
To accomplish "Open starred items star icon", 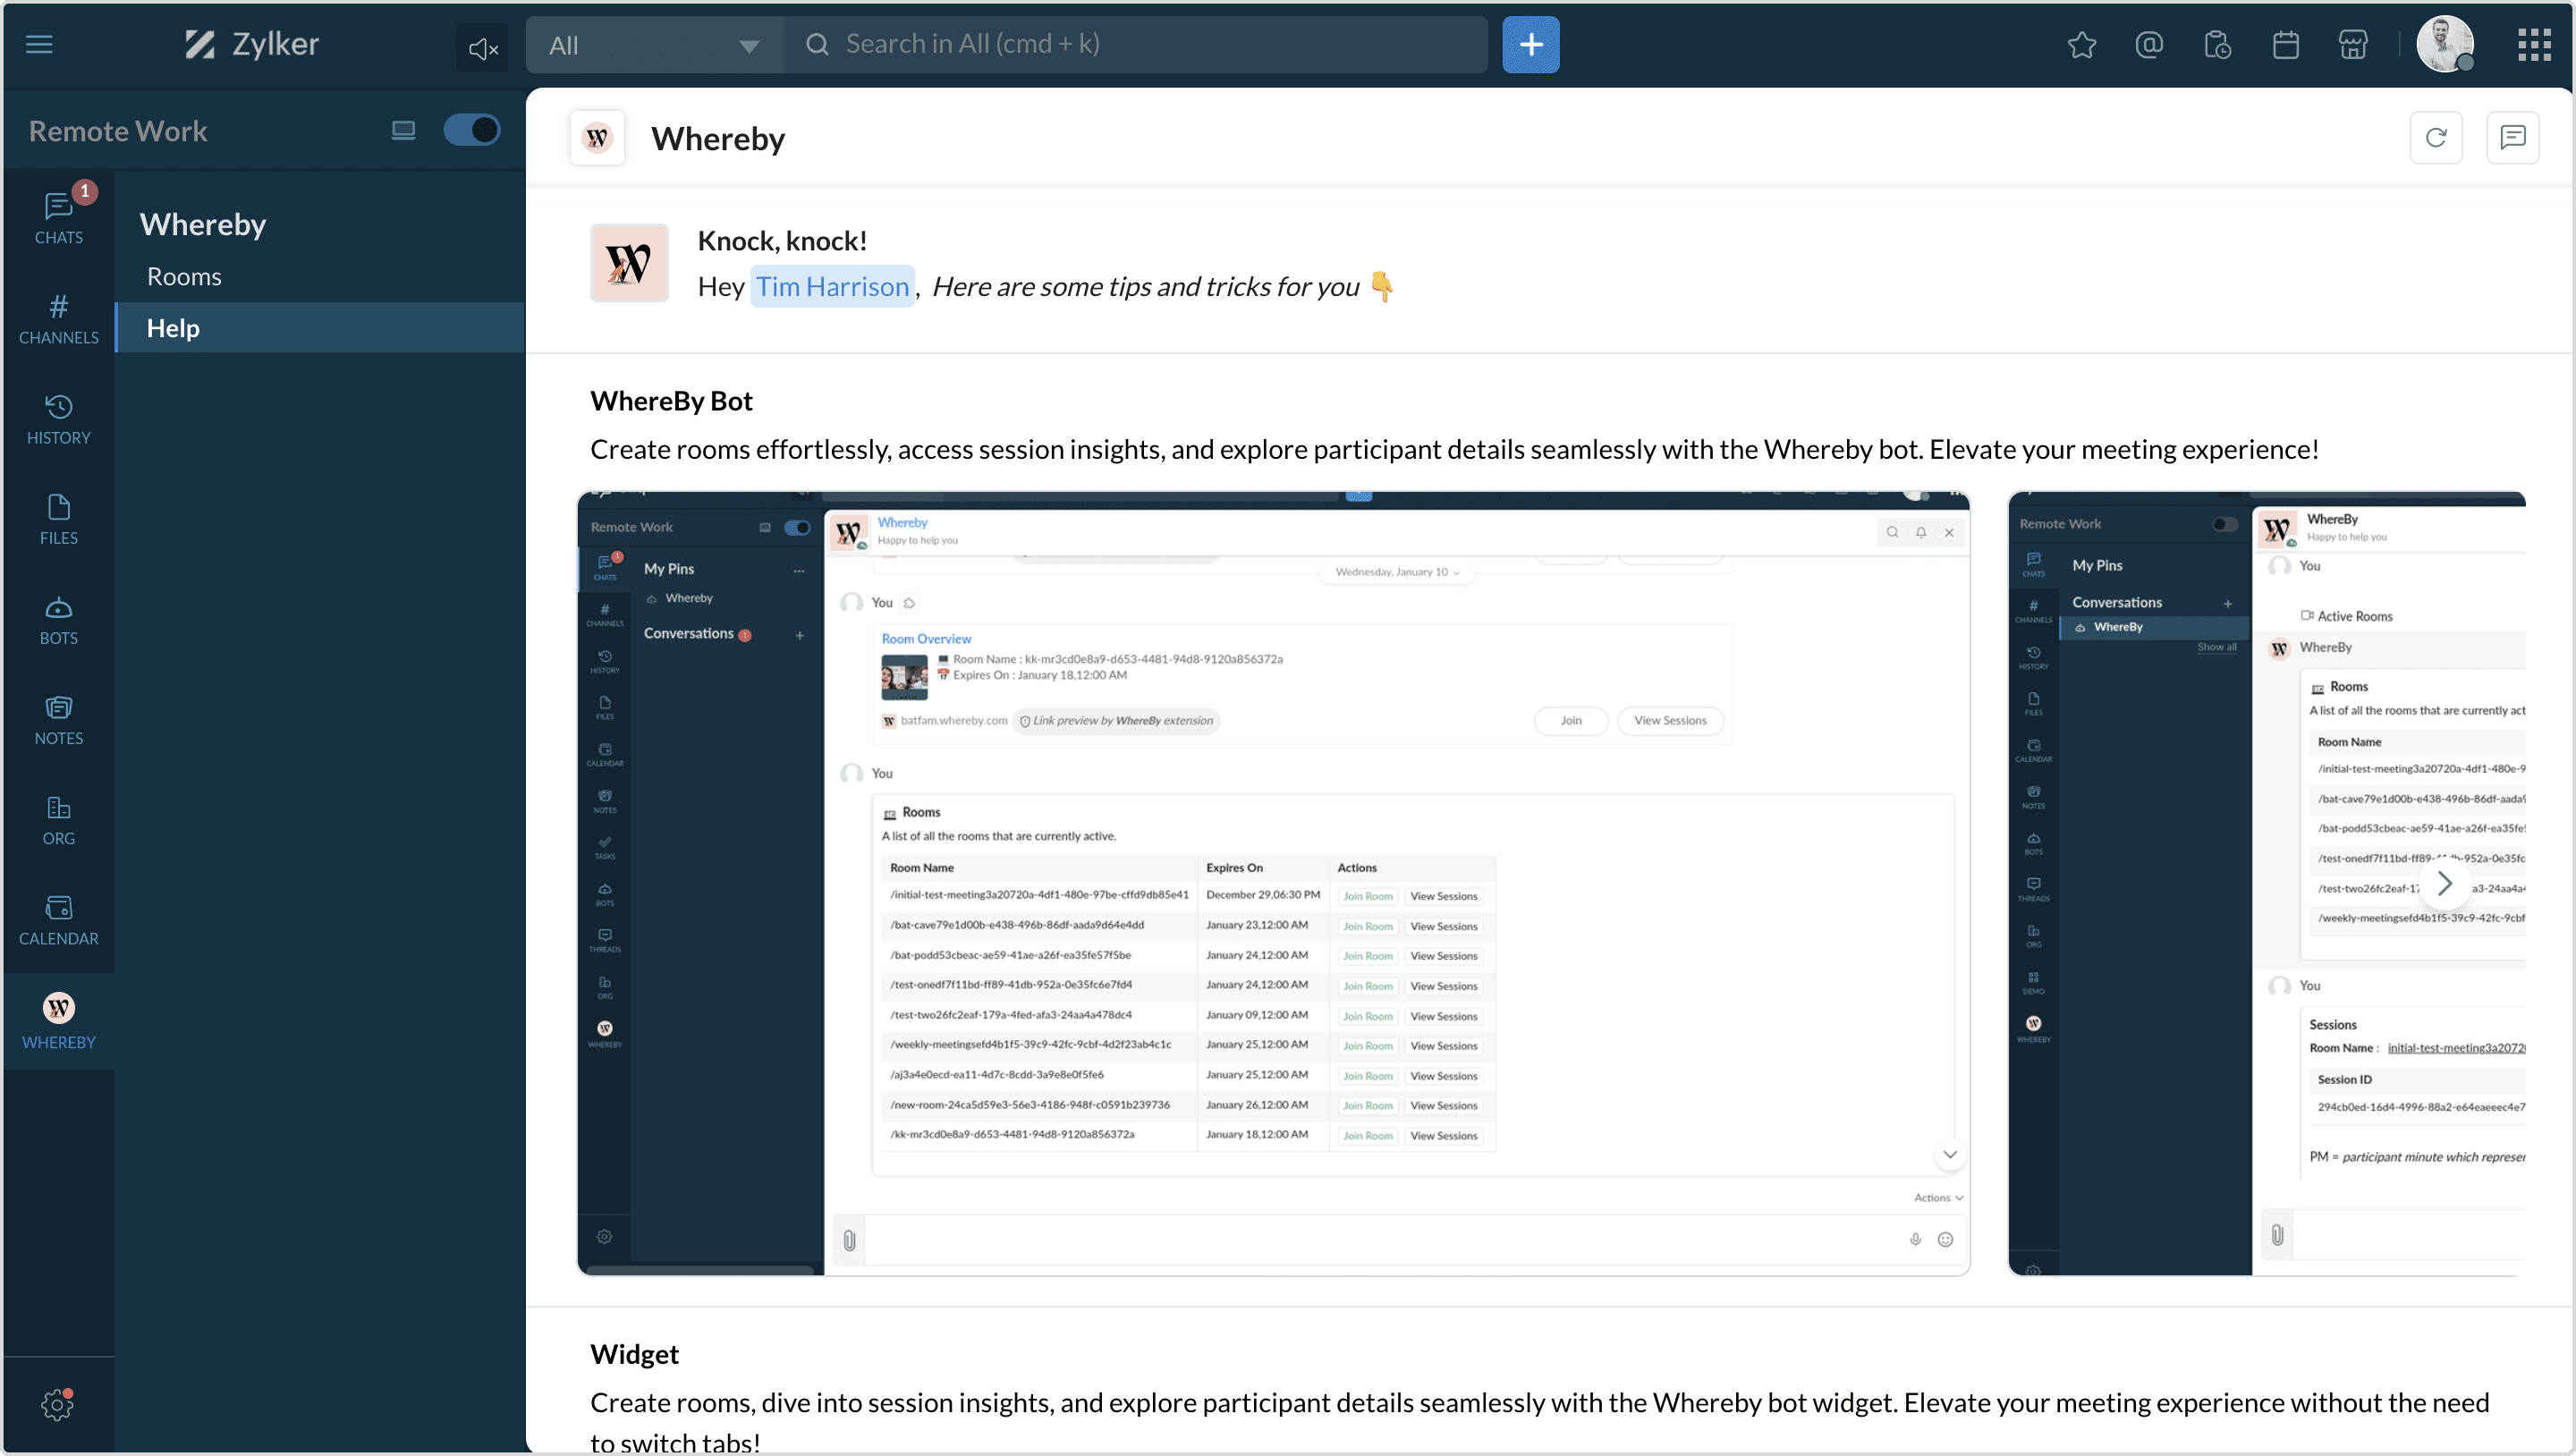I will pos(2082,45).
